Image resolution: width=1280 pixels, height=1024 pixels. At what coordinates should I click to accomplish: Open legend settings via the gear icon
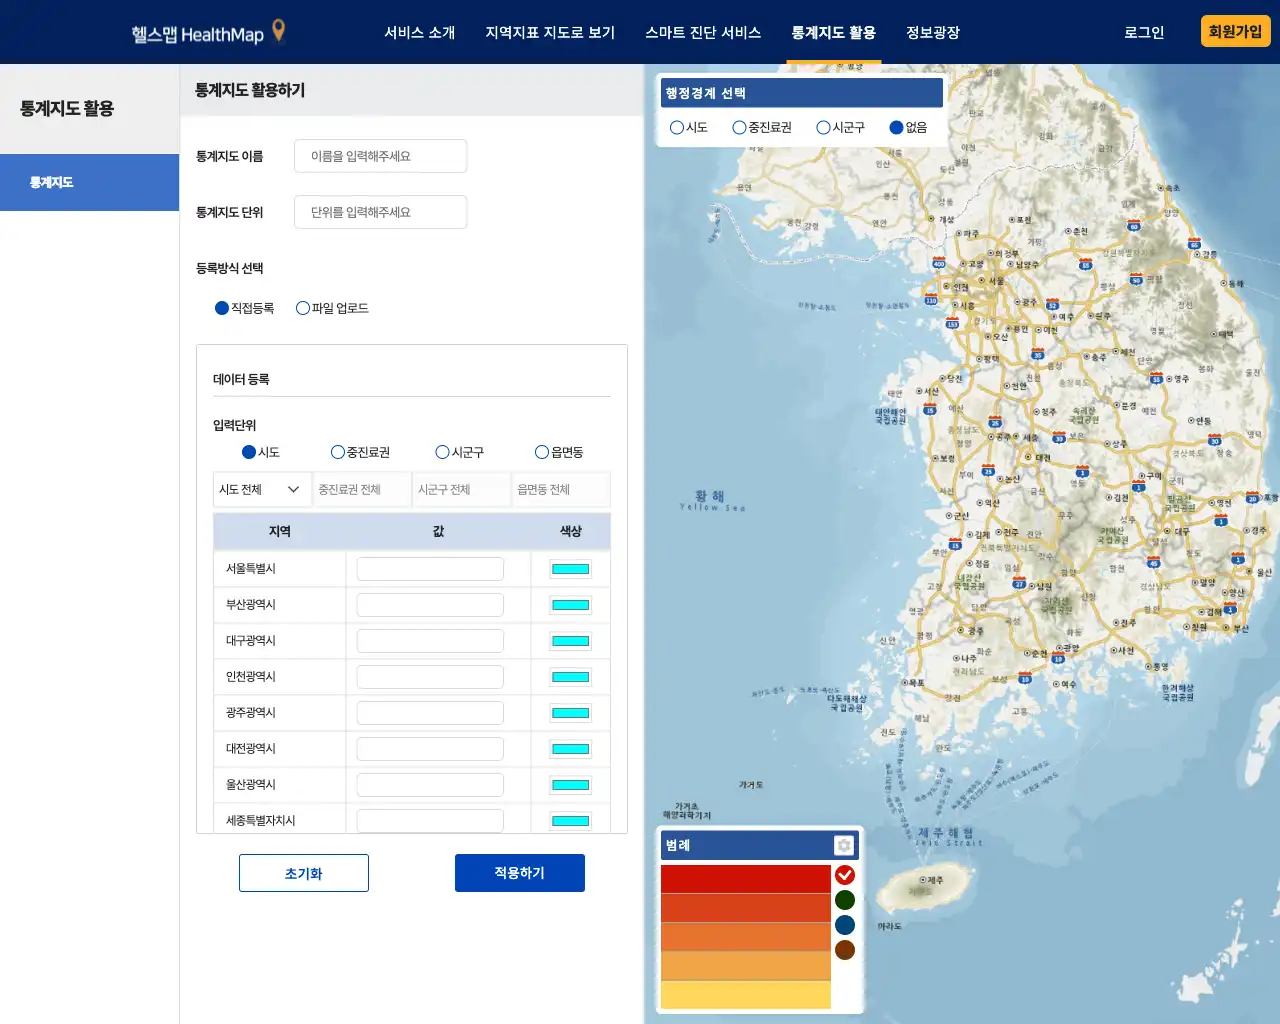click(x=845, y=845)
